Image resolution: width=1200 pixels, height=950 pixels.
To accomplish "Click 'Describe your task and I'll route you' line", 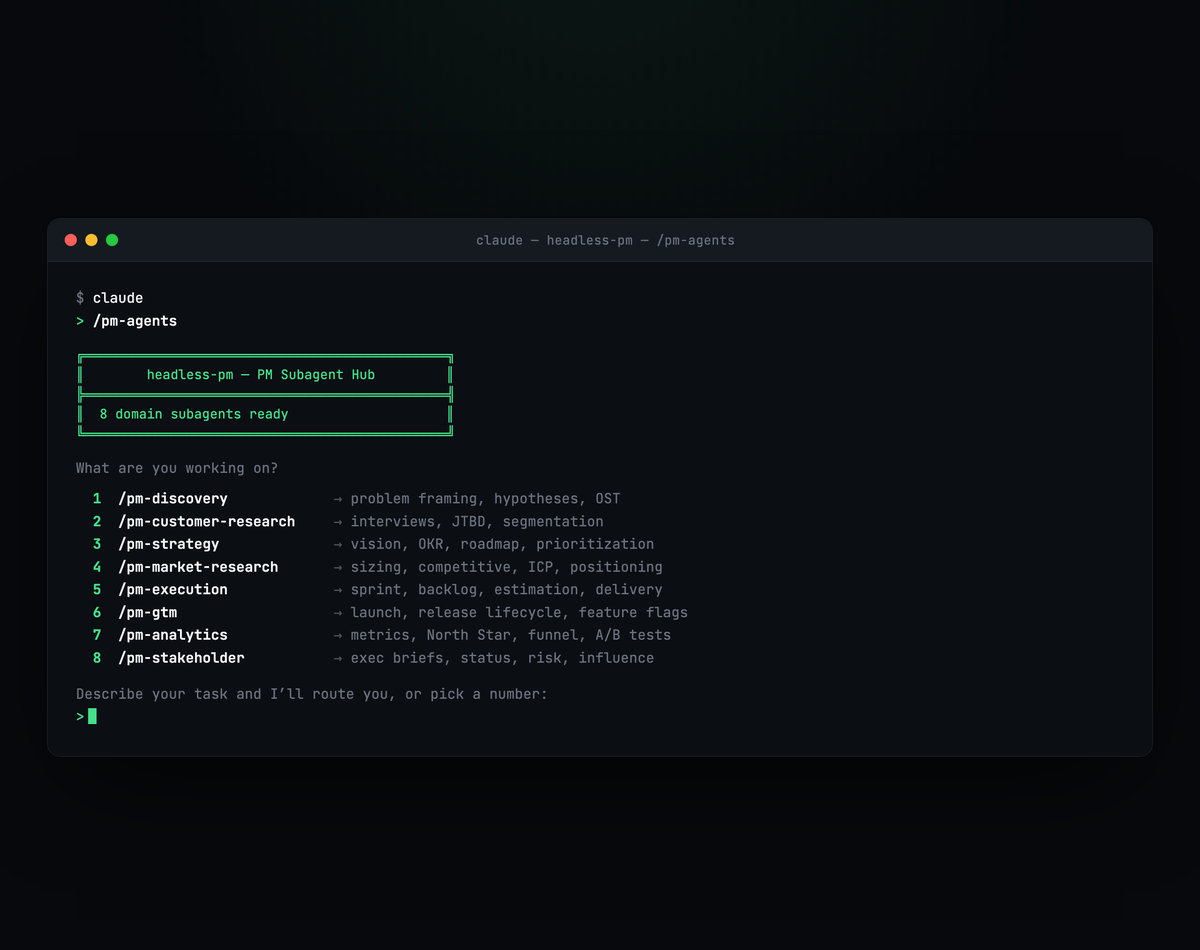I will (312, 694).
